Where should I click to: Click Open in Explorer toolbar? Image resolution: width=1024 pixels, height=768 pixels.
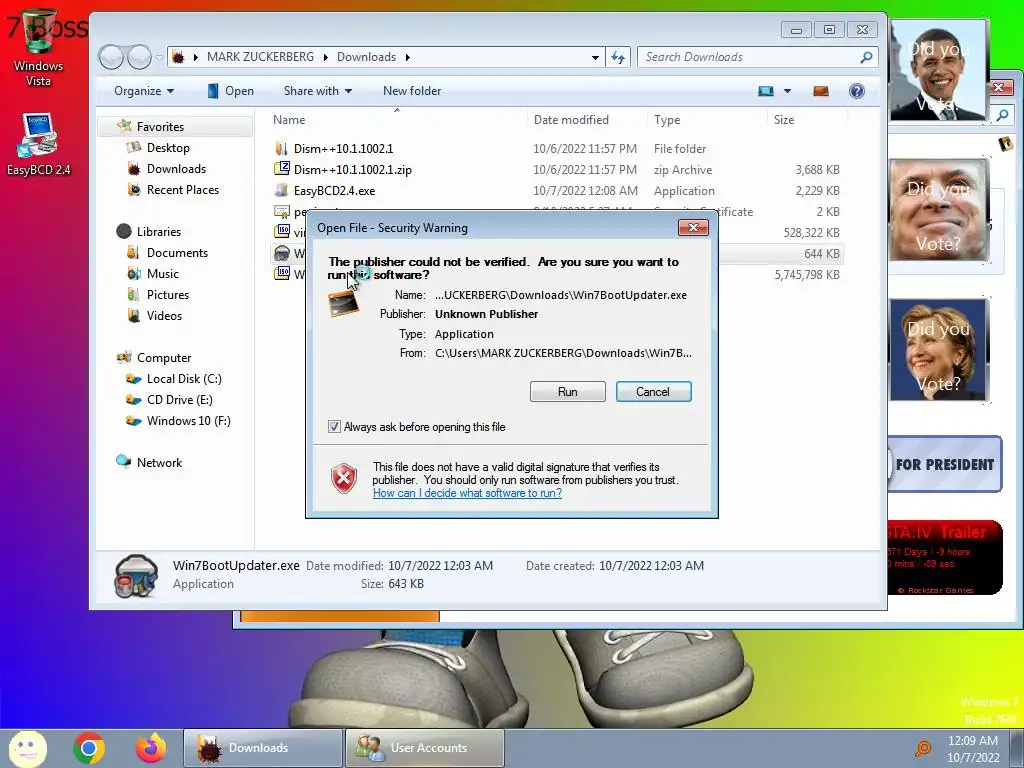231,91
